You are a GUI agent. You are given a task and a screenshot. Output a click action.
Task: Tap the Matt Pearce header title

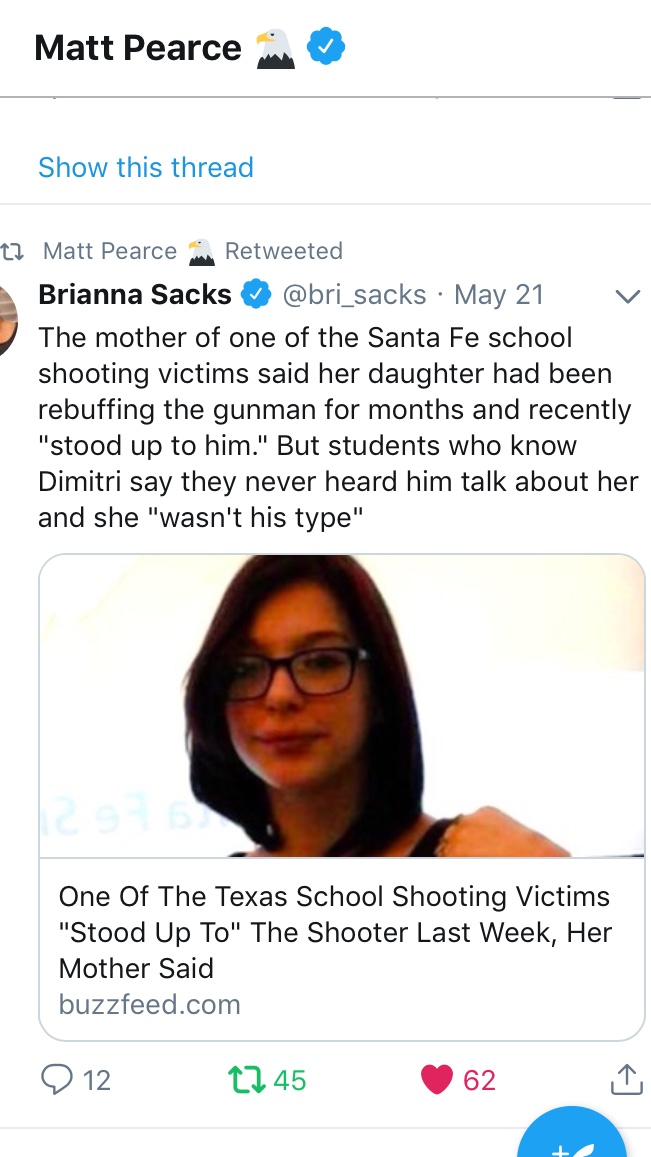[137, 48]
